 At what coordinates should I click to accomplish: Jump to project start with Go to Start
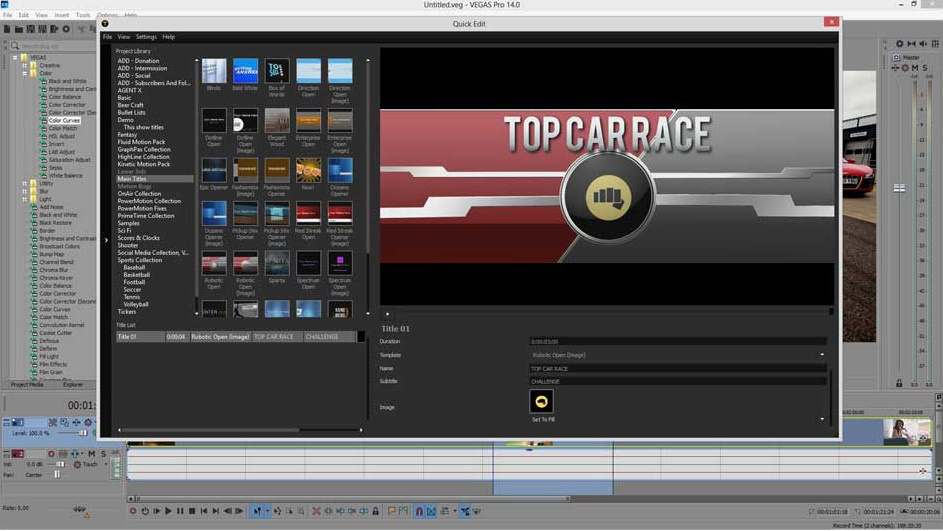click(x=204, y=511)
